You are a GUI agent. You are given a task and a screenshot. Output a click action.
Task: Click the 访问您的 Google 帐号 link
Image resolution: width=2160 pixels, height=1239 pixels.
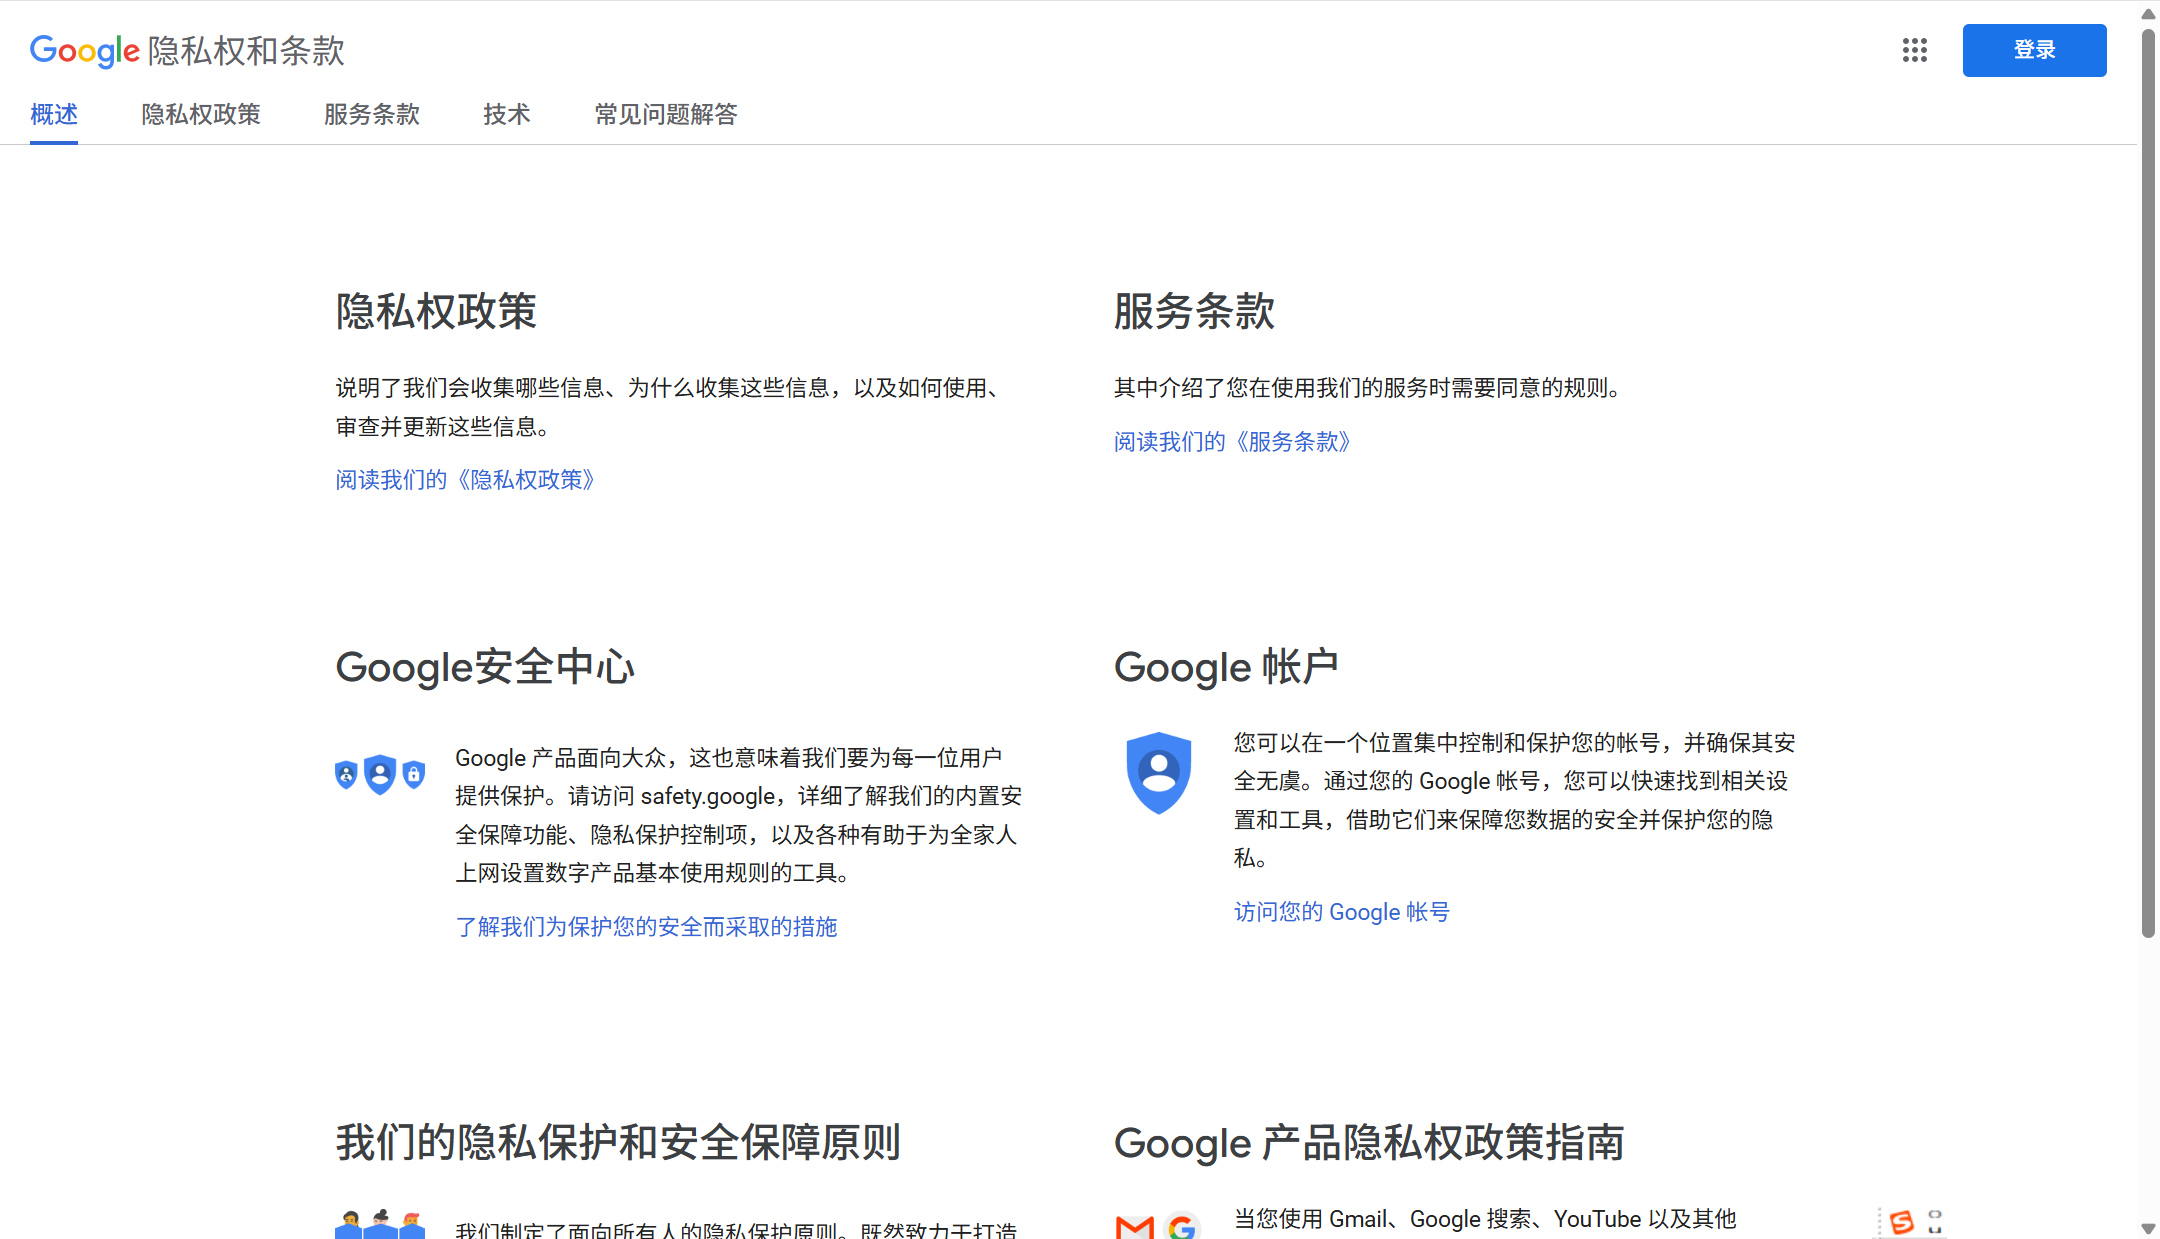coord(1341,911)
